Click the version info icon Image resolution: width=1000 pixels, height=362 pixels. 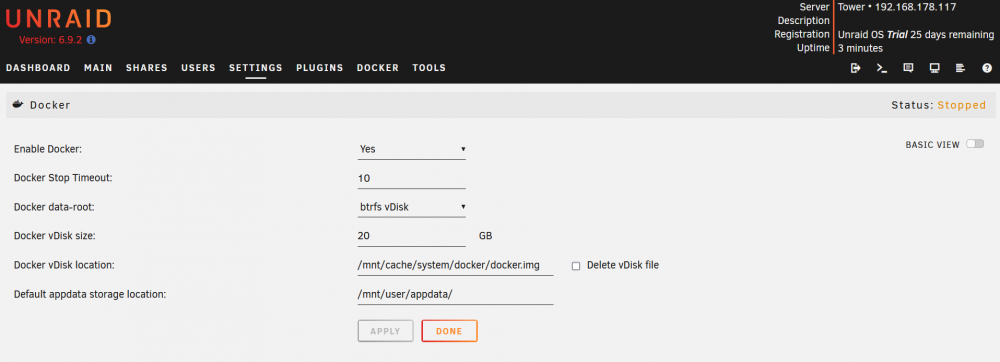tap(91, 40)
